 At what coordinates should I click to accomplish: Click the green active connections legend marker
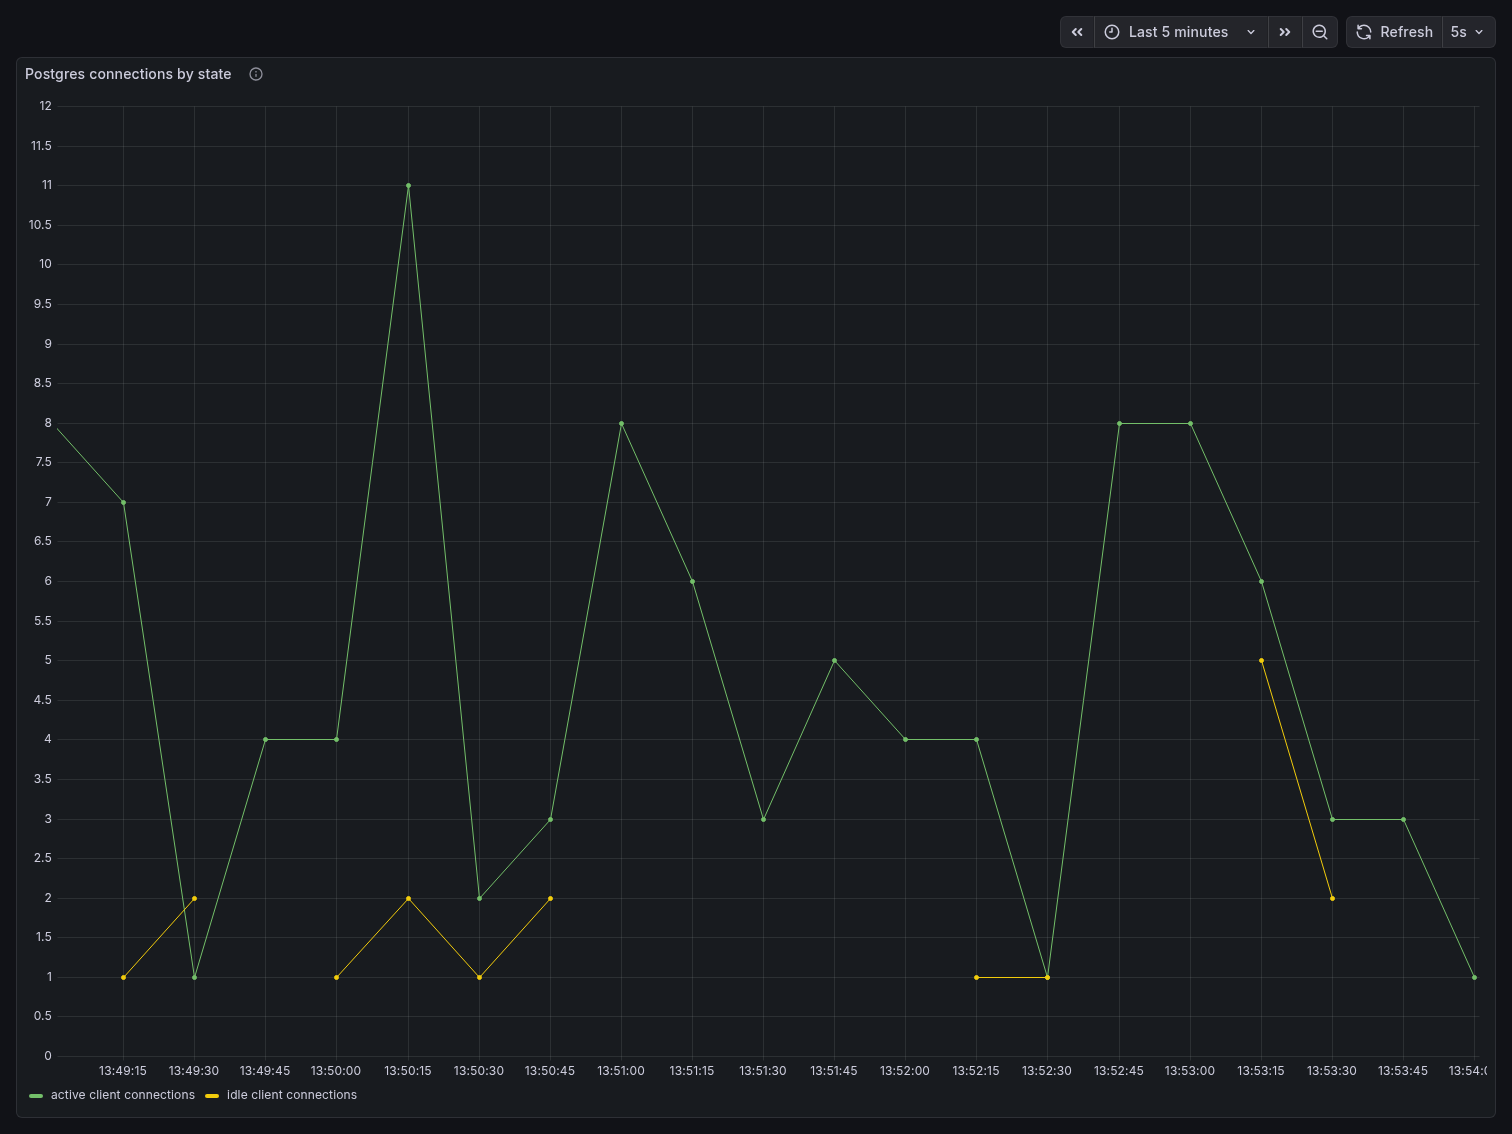(x=37, y=1095)
